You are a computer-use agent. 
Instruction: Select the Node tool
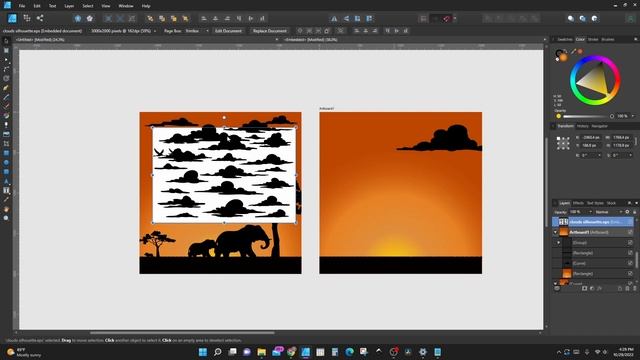[x=6, y=60]
